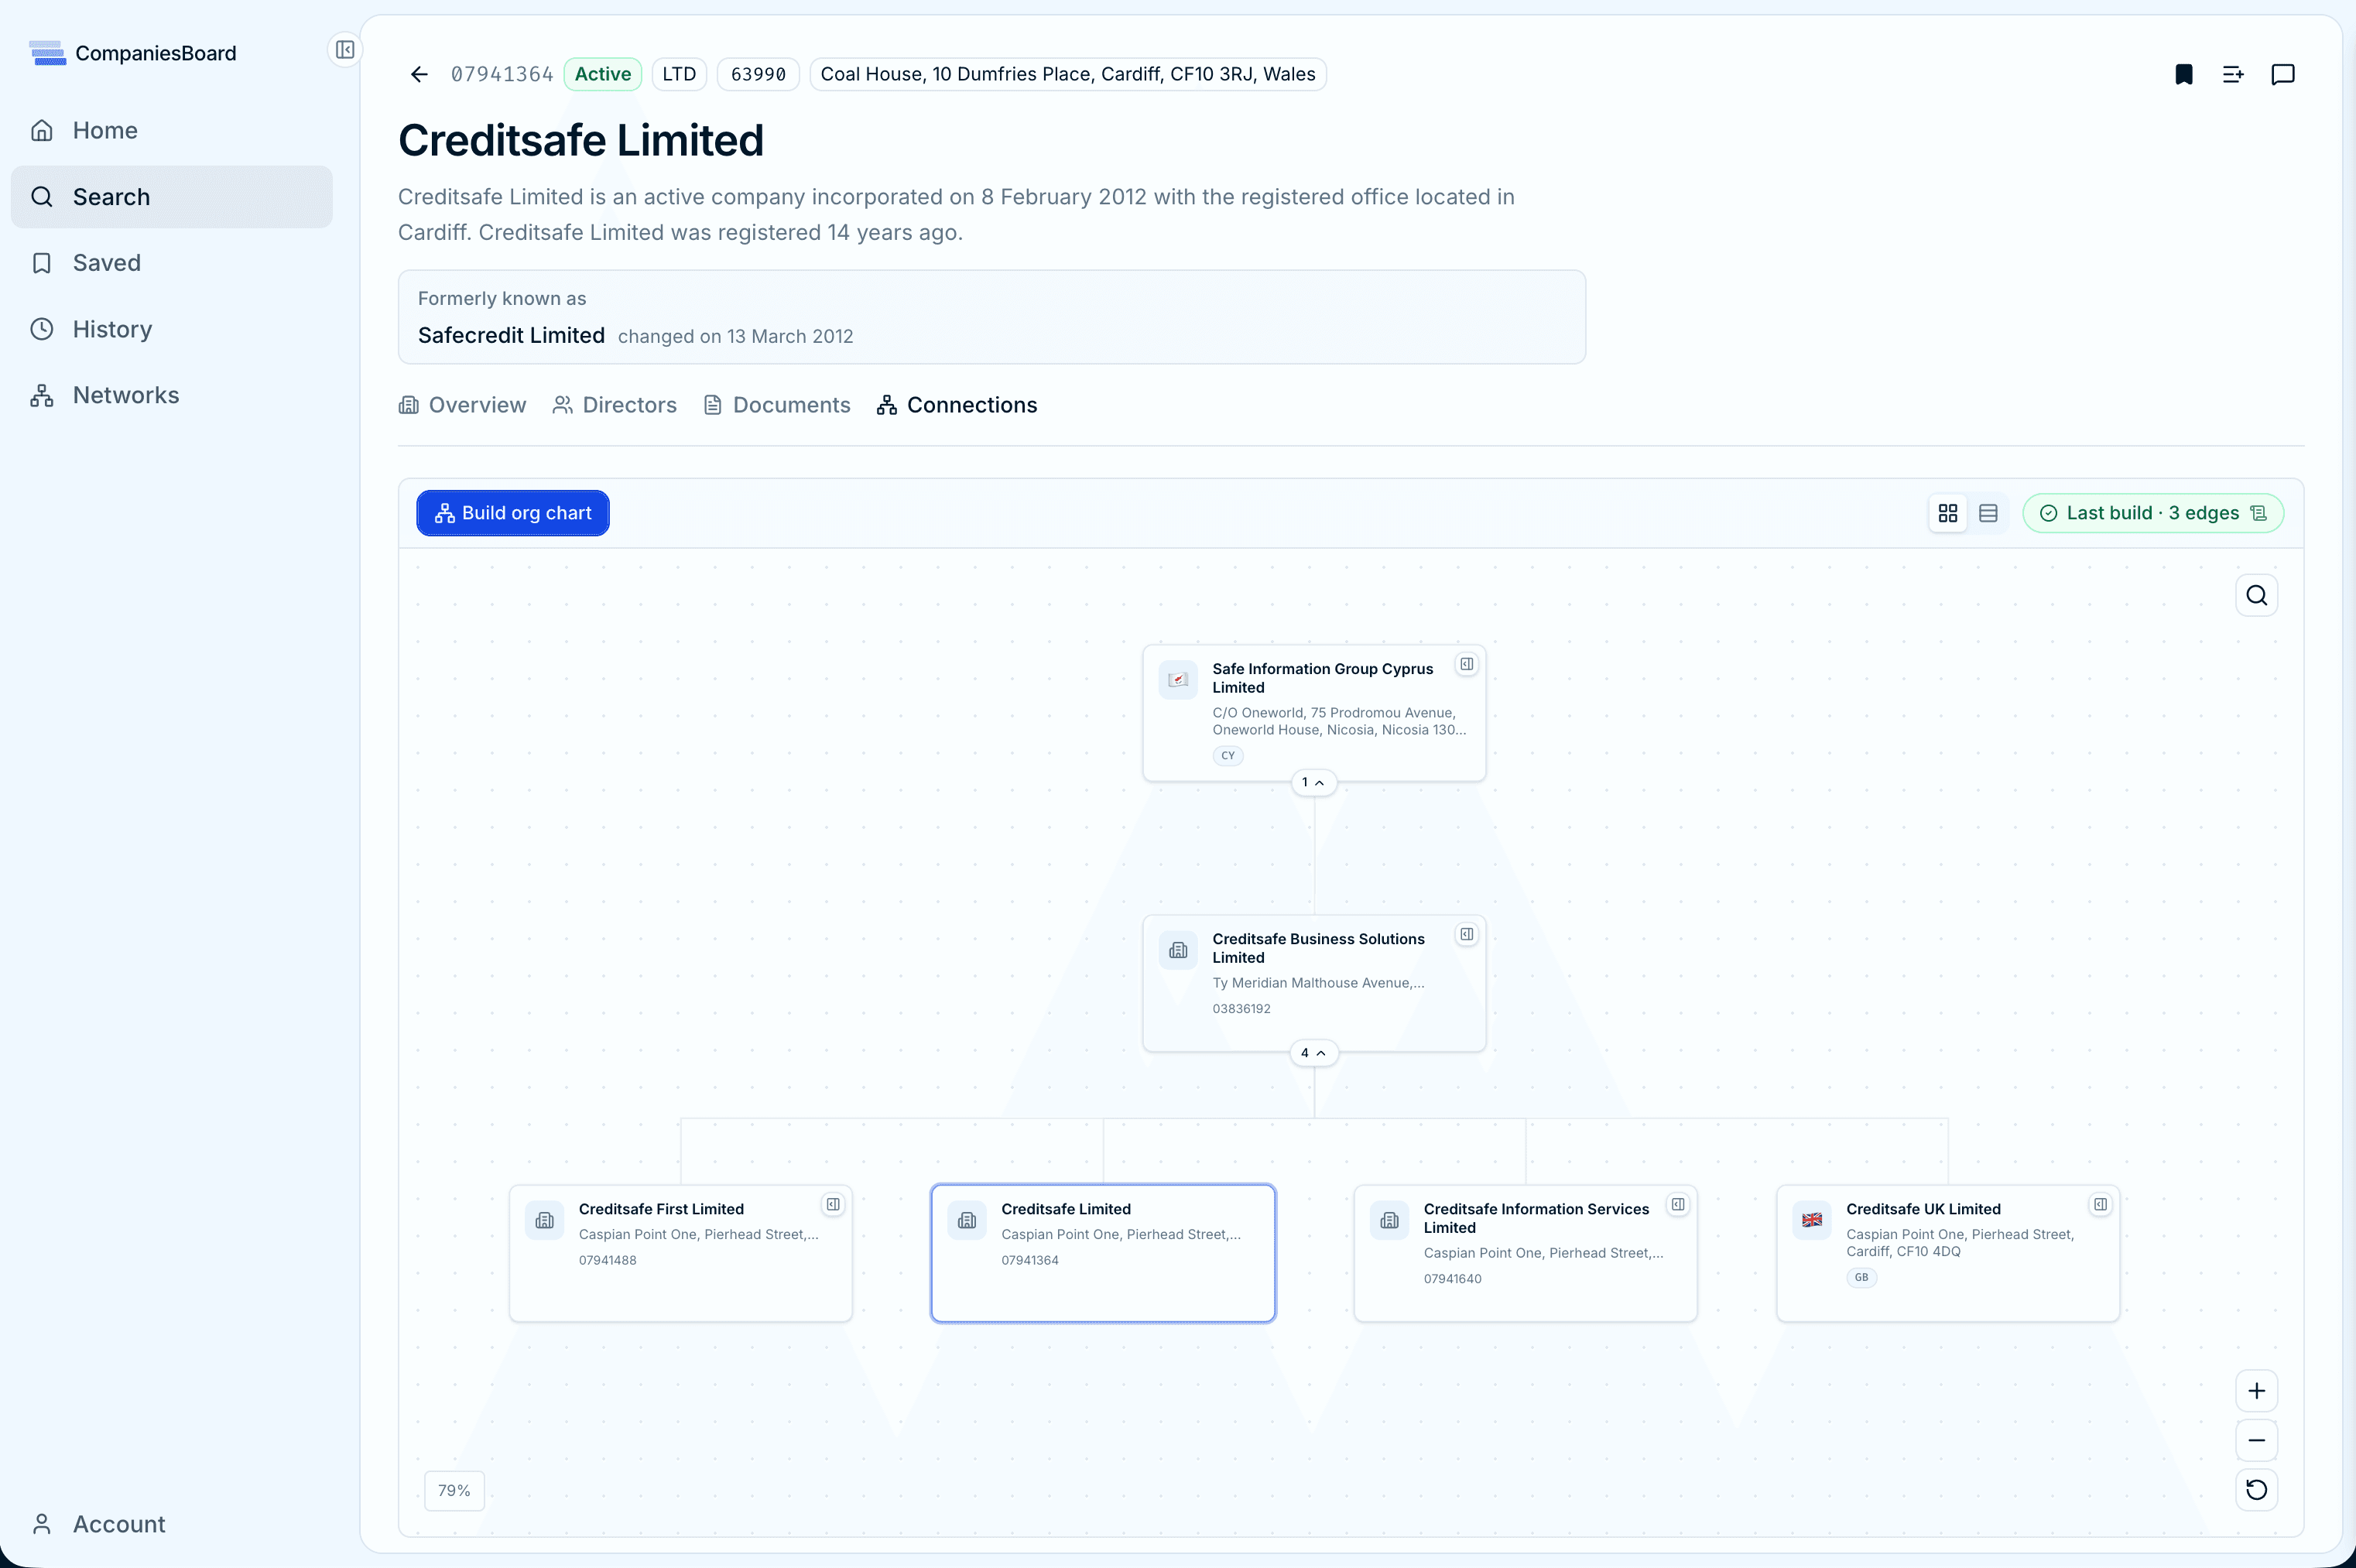Select the Connections tab
Image resolution: width=2356 pixels, height=1568 pixels.
[x=957, y=405]
